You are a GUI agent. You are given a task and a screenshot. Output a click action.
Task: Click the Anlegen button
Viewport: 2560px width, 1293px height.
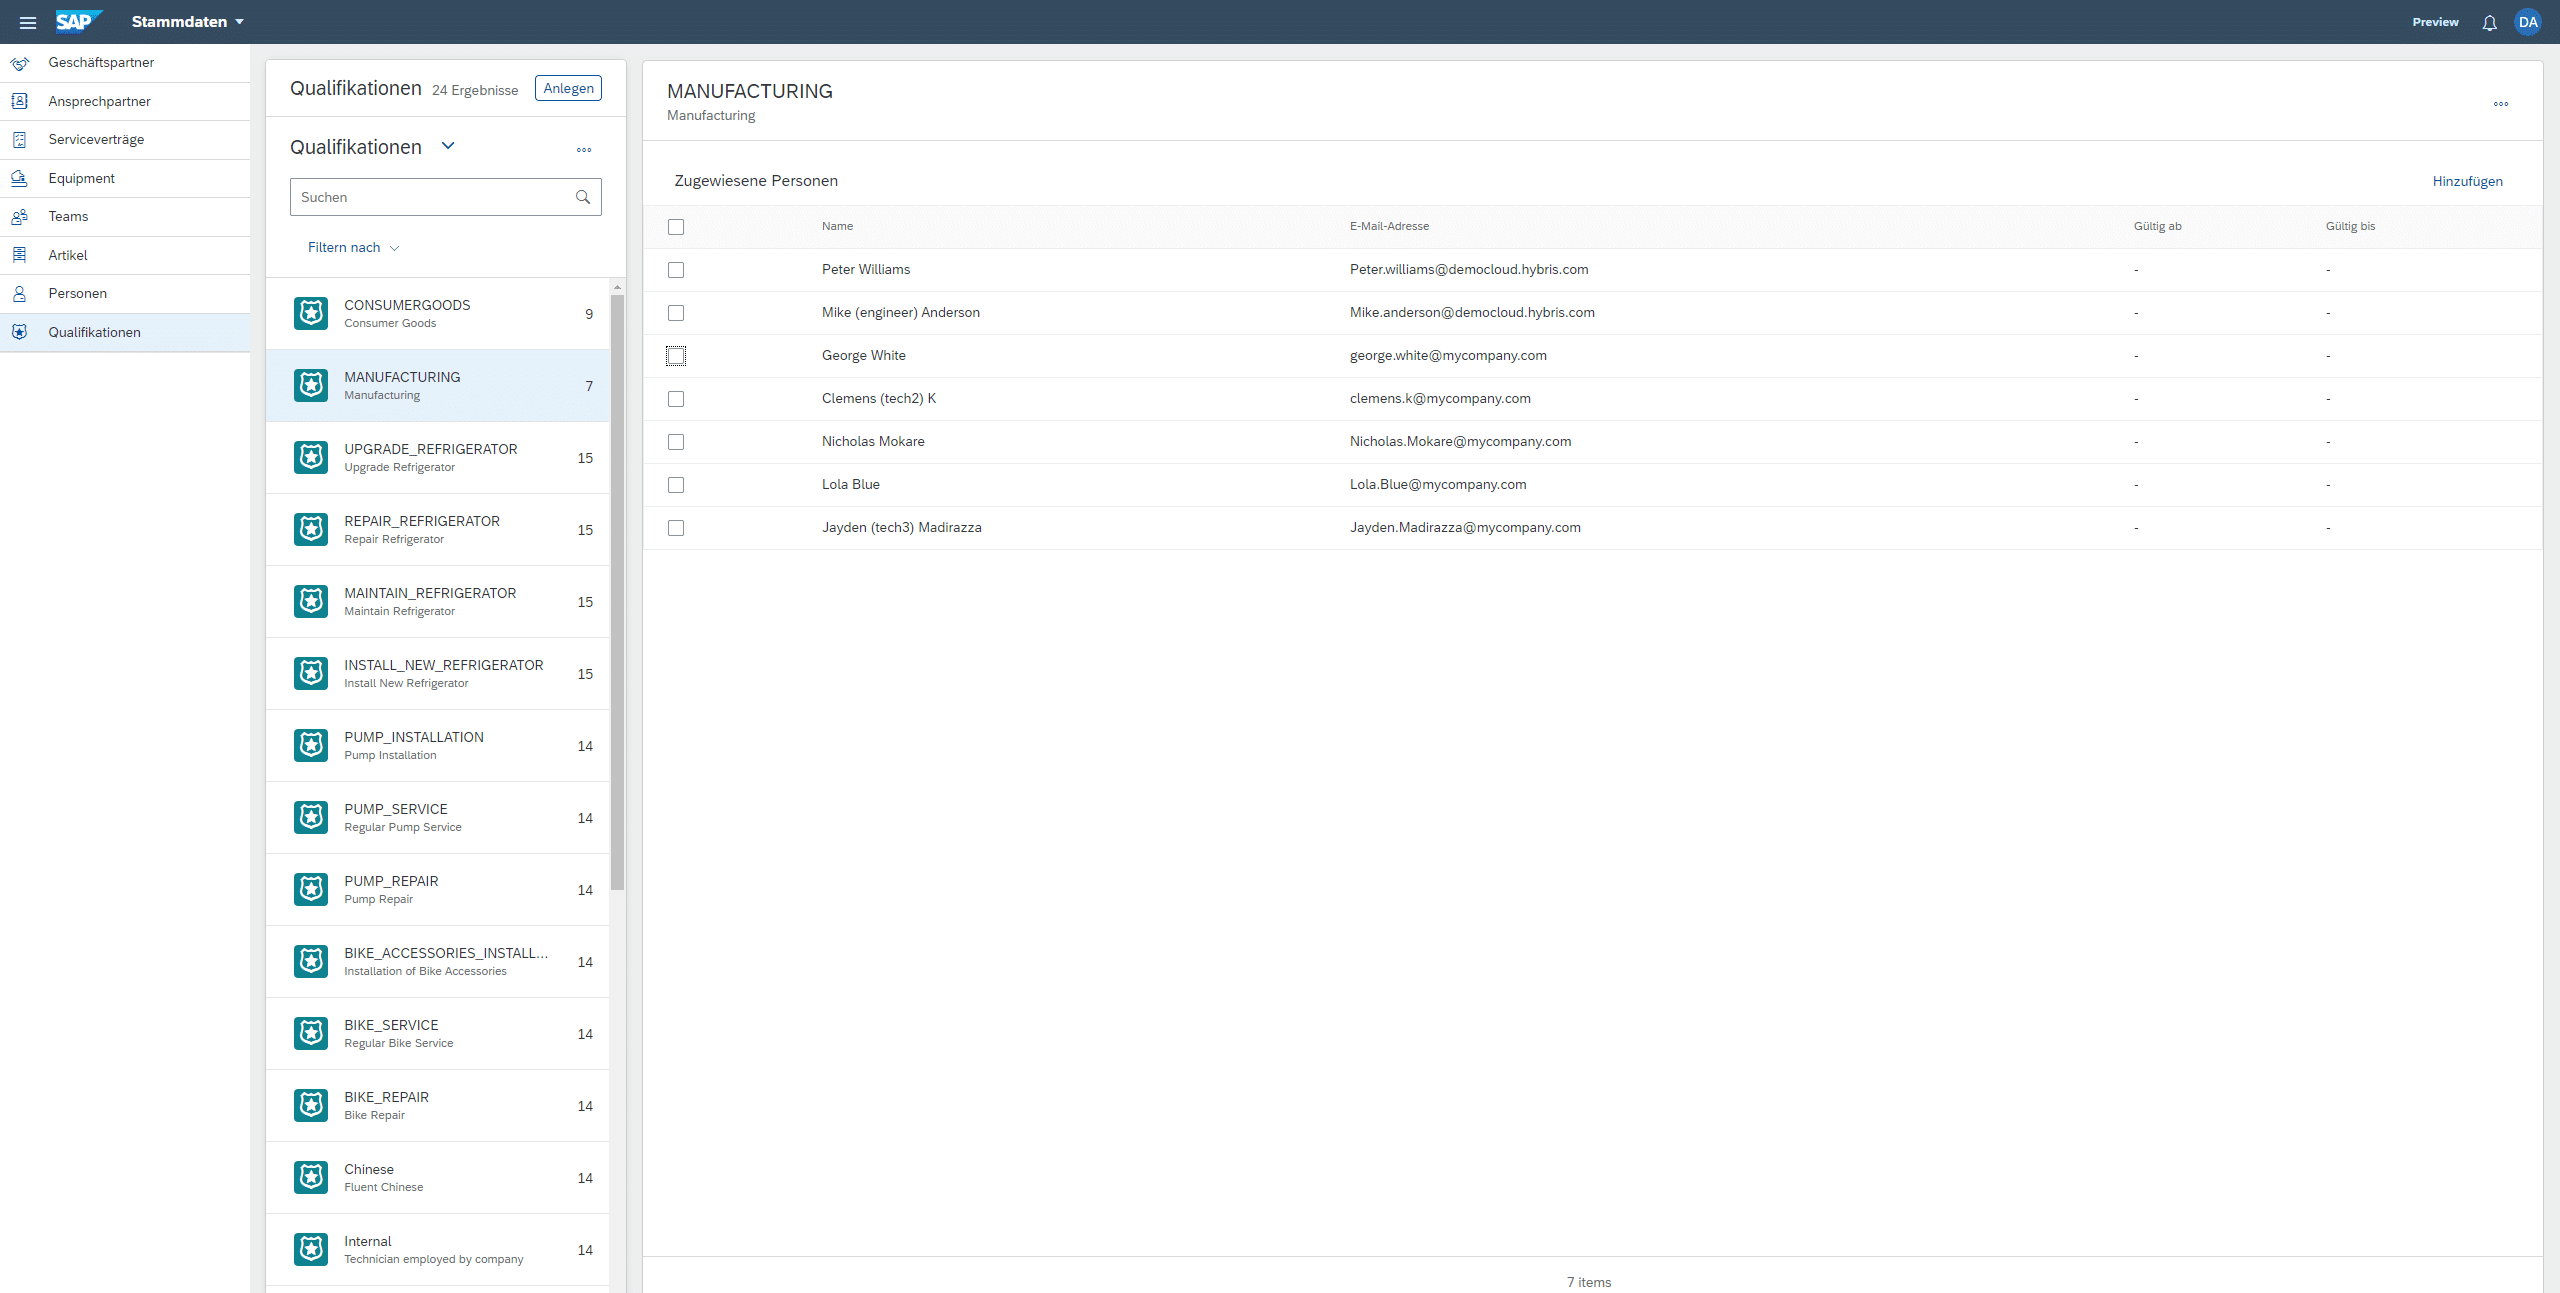coord(568,88)
